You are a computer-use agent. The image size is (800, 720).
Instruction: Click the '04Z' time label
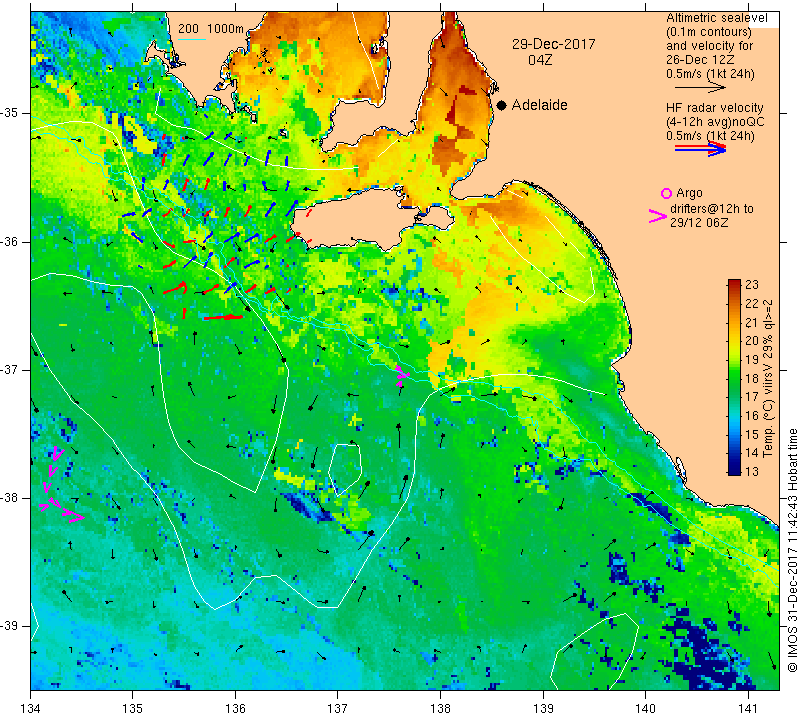[x=540, y=60]
